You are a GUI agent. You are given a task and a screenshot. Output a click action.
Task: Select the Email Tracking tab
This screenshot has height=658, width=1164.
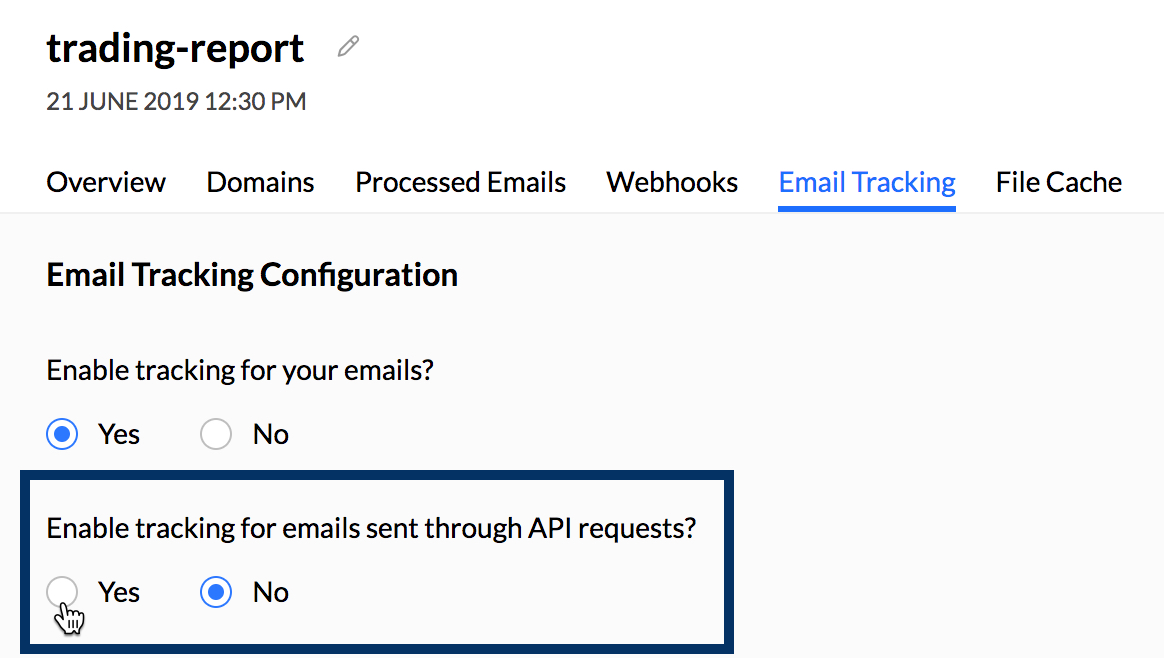867,182
